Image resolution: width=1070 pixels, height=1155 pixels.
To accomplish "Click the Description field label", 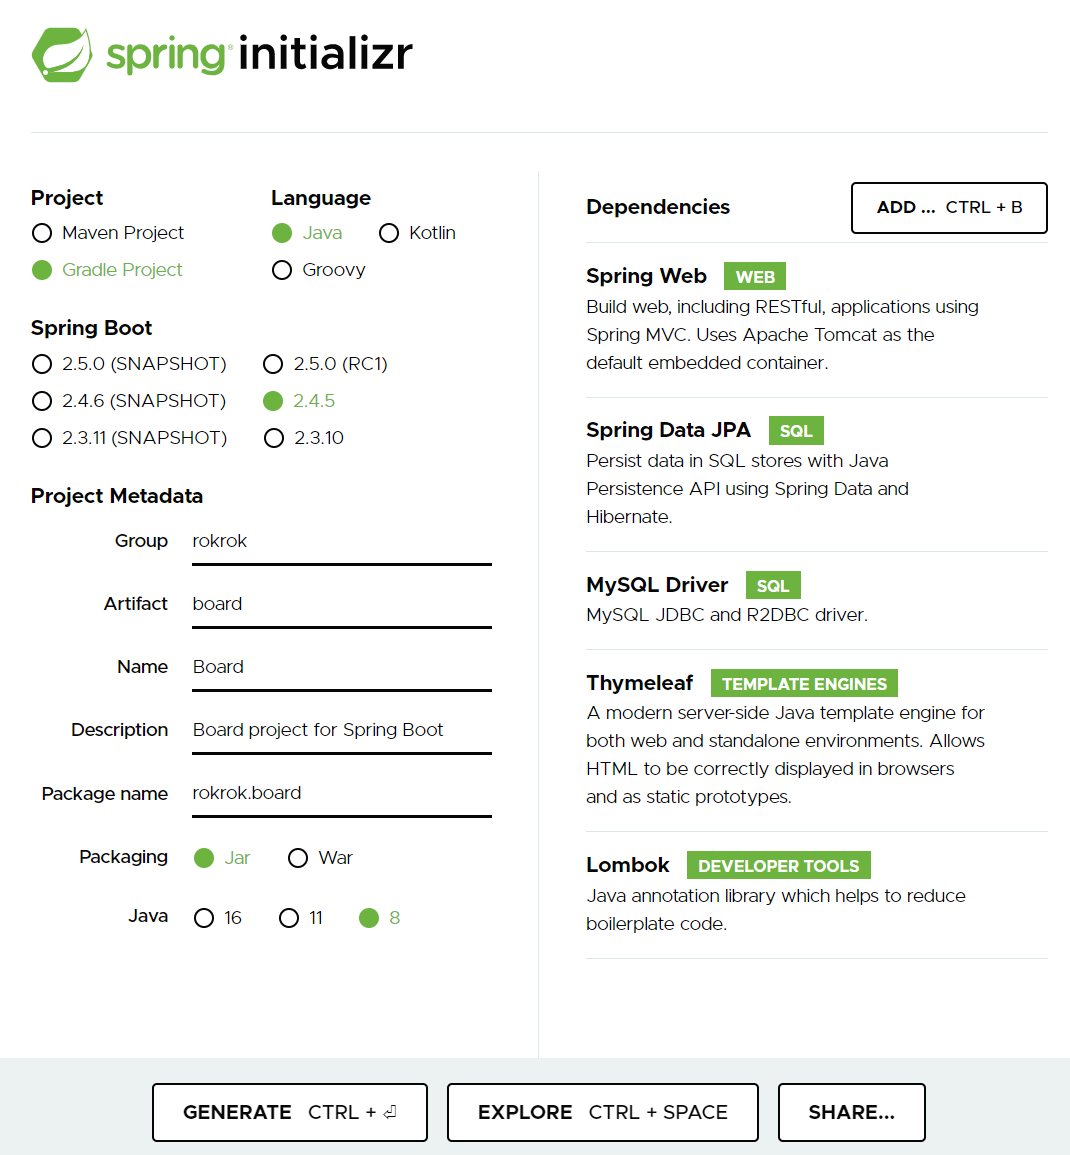I will 119,730.
